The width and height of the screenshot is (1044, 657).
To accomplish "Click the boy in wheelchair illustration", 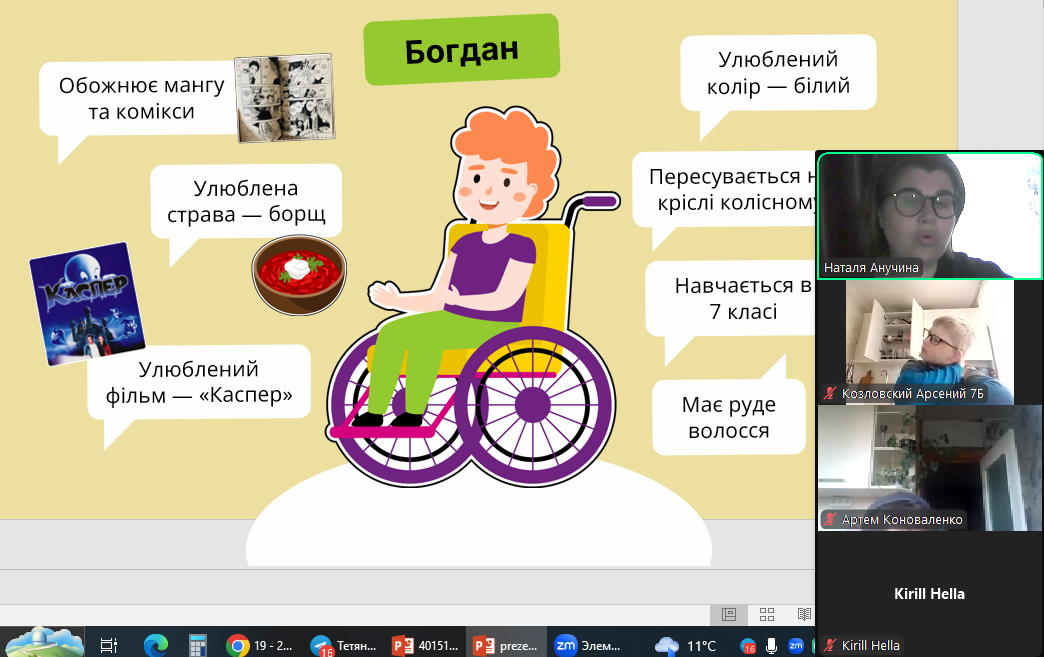I will [x=473, y=296].
